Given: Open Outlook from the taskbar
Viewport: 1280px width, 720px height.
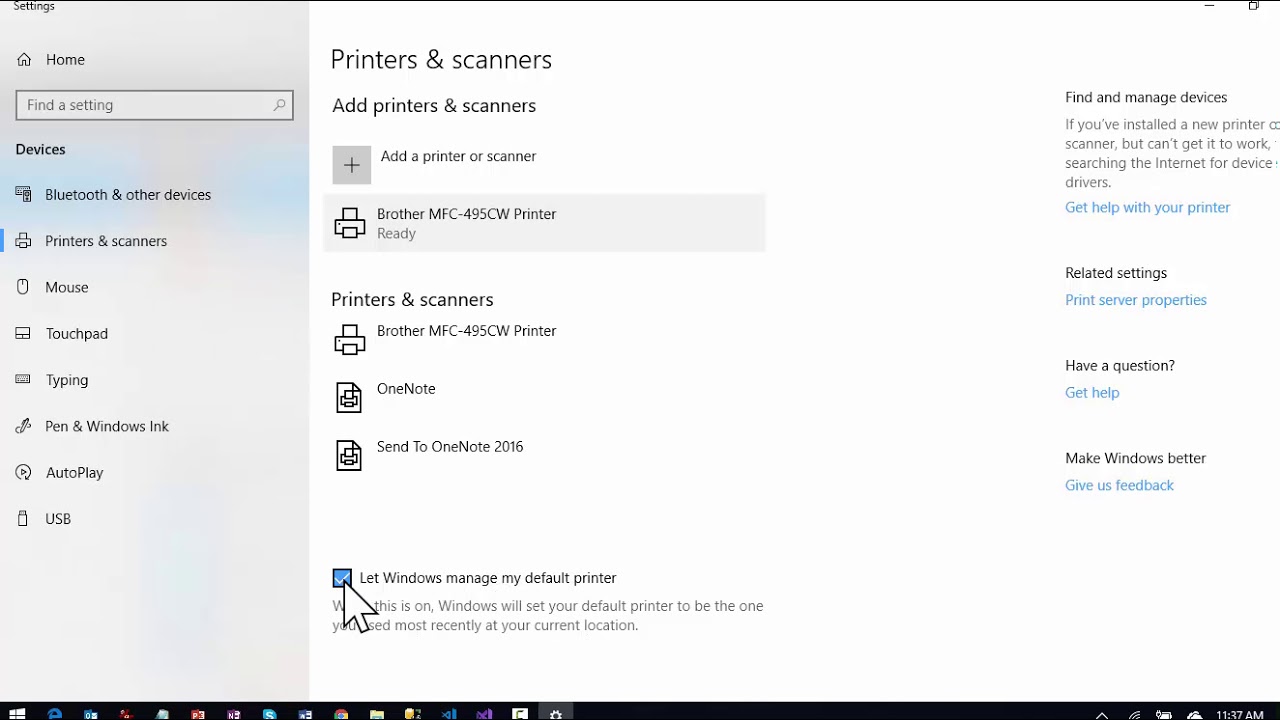Looking at the screenshot, I should click(x=91, y=714).
